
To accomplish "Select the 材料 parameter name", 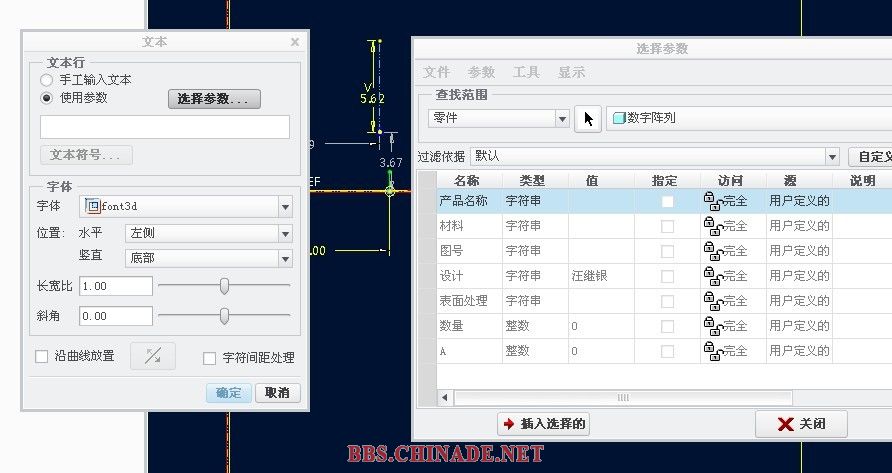I will tap(452, 226).
